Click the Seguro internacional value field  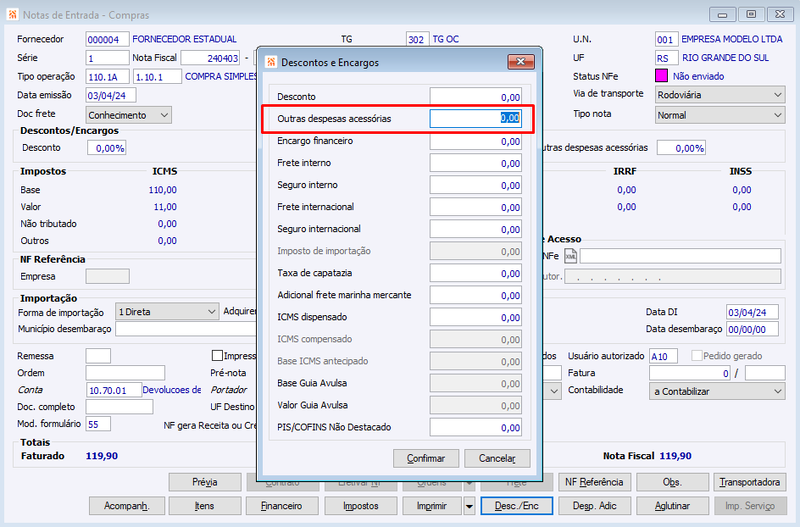(476, 229)
